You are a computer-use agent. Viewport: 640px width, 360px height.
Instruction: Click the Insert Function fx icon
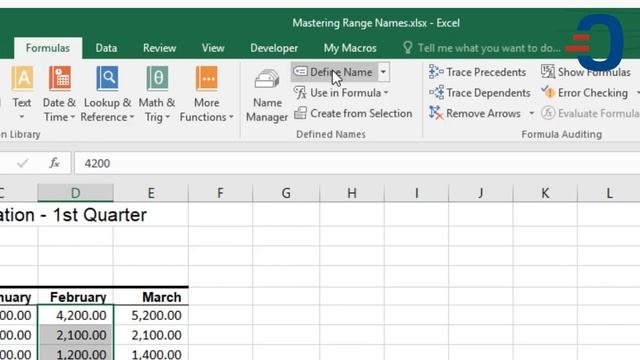pos(54,163)
